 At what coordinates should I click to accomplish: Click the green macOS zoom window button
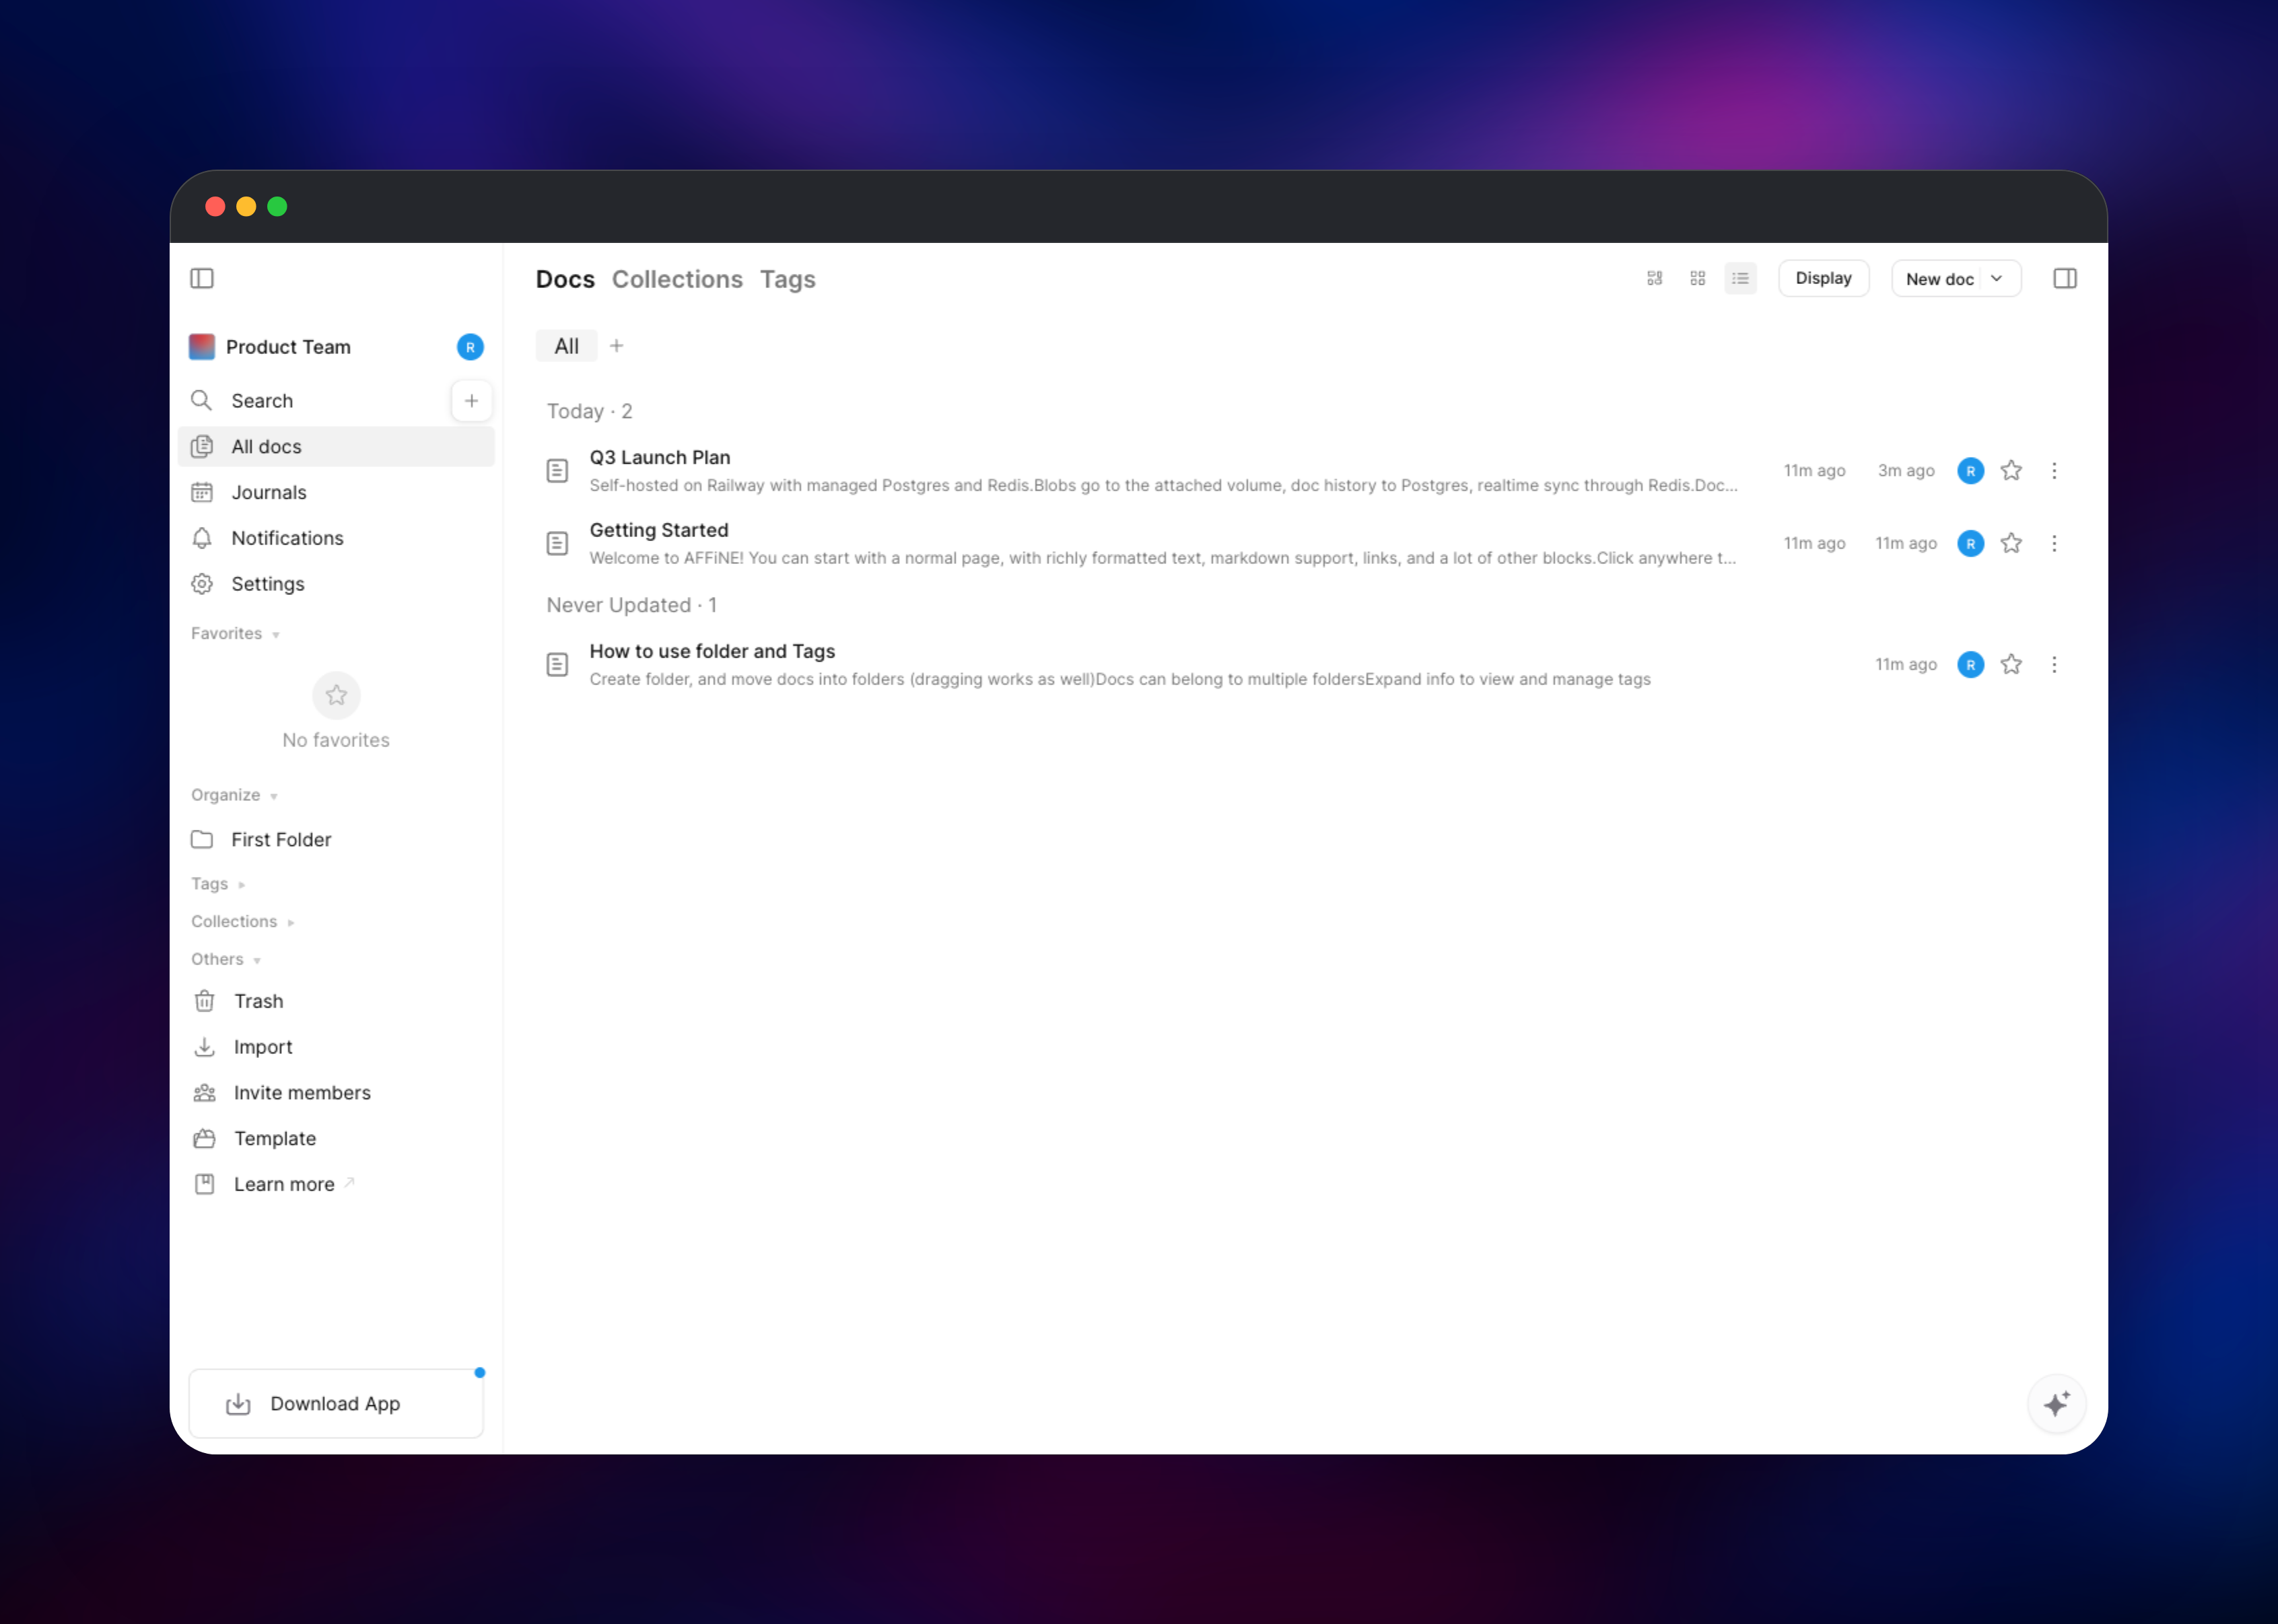coord(277,207)
